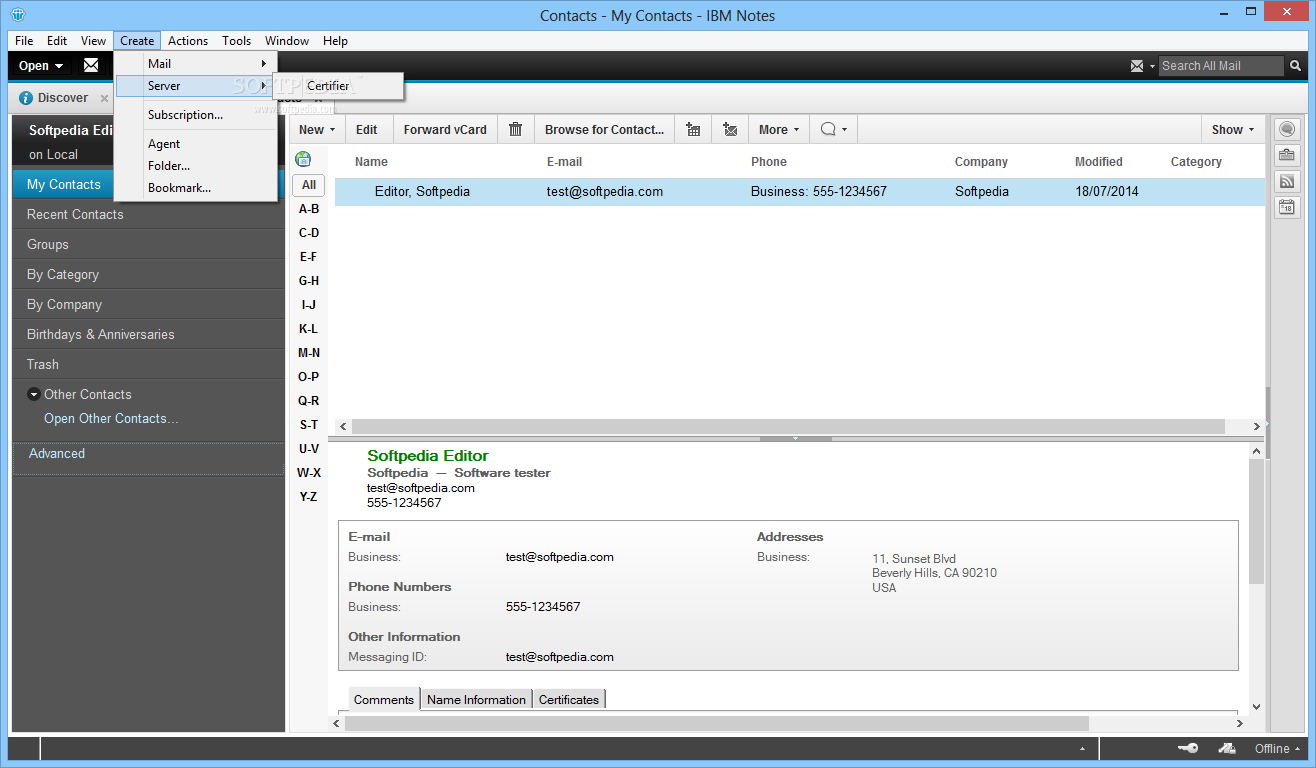Open the Trash view
The height and width of the screenshot is (768, 1316).
[x=149, y=364]
